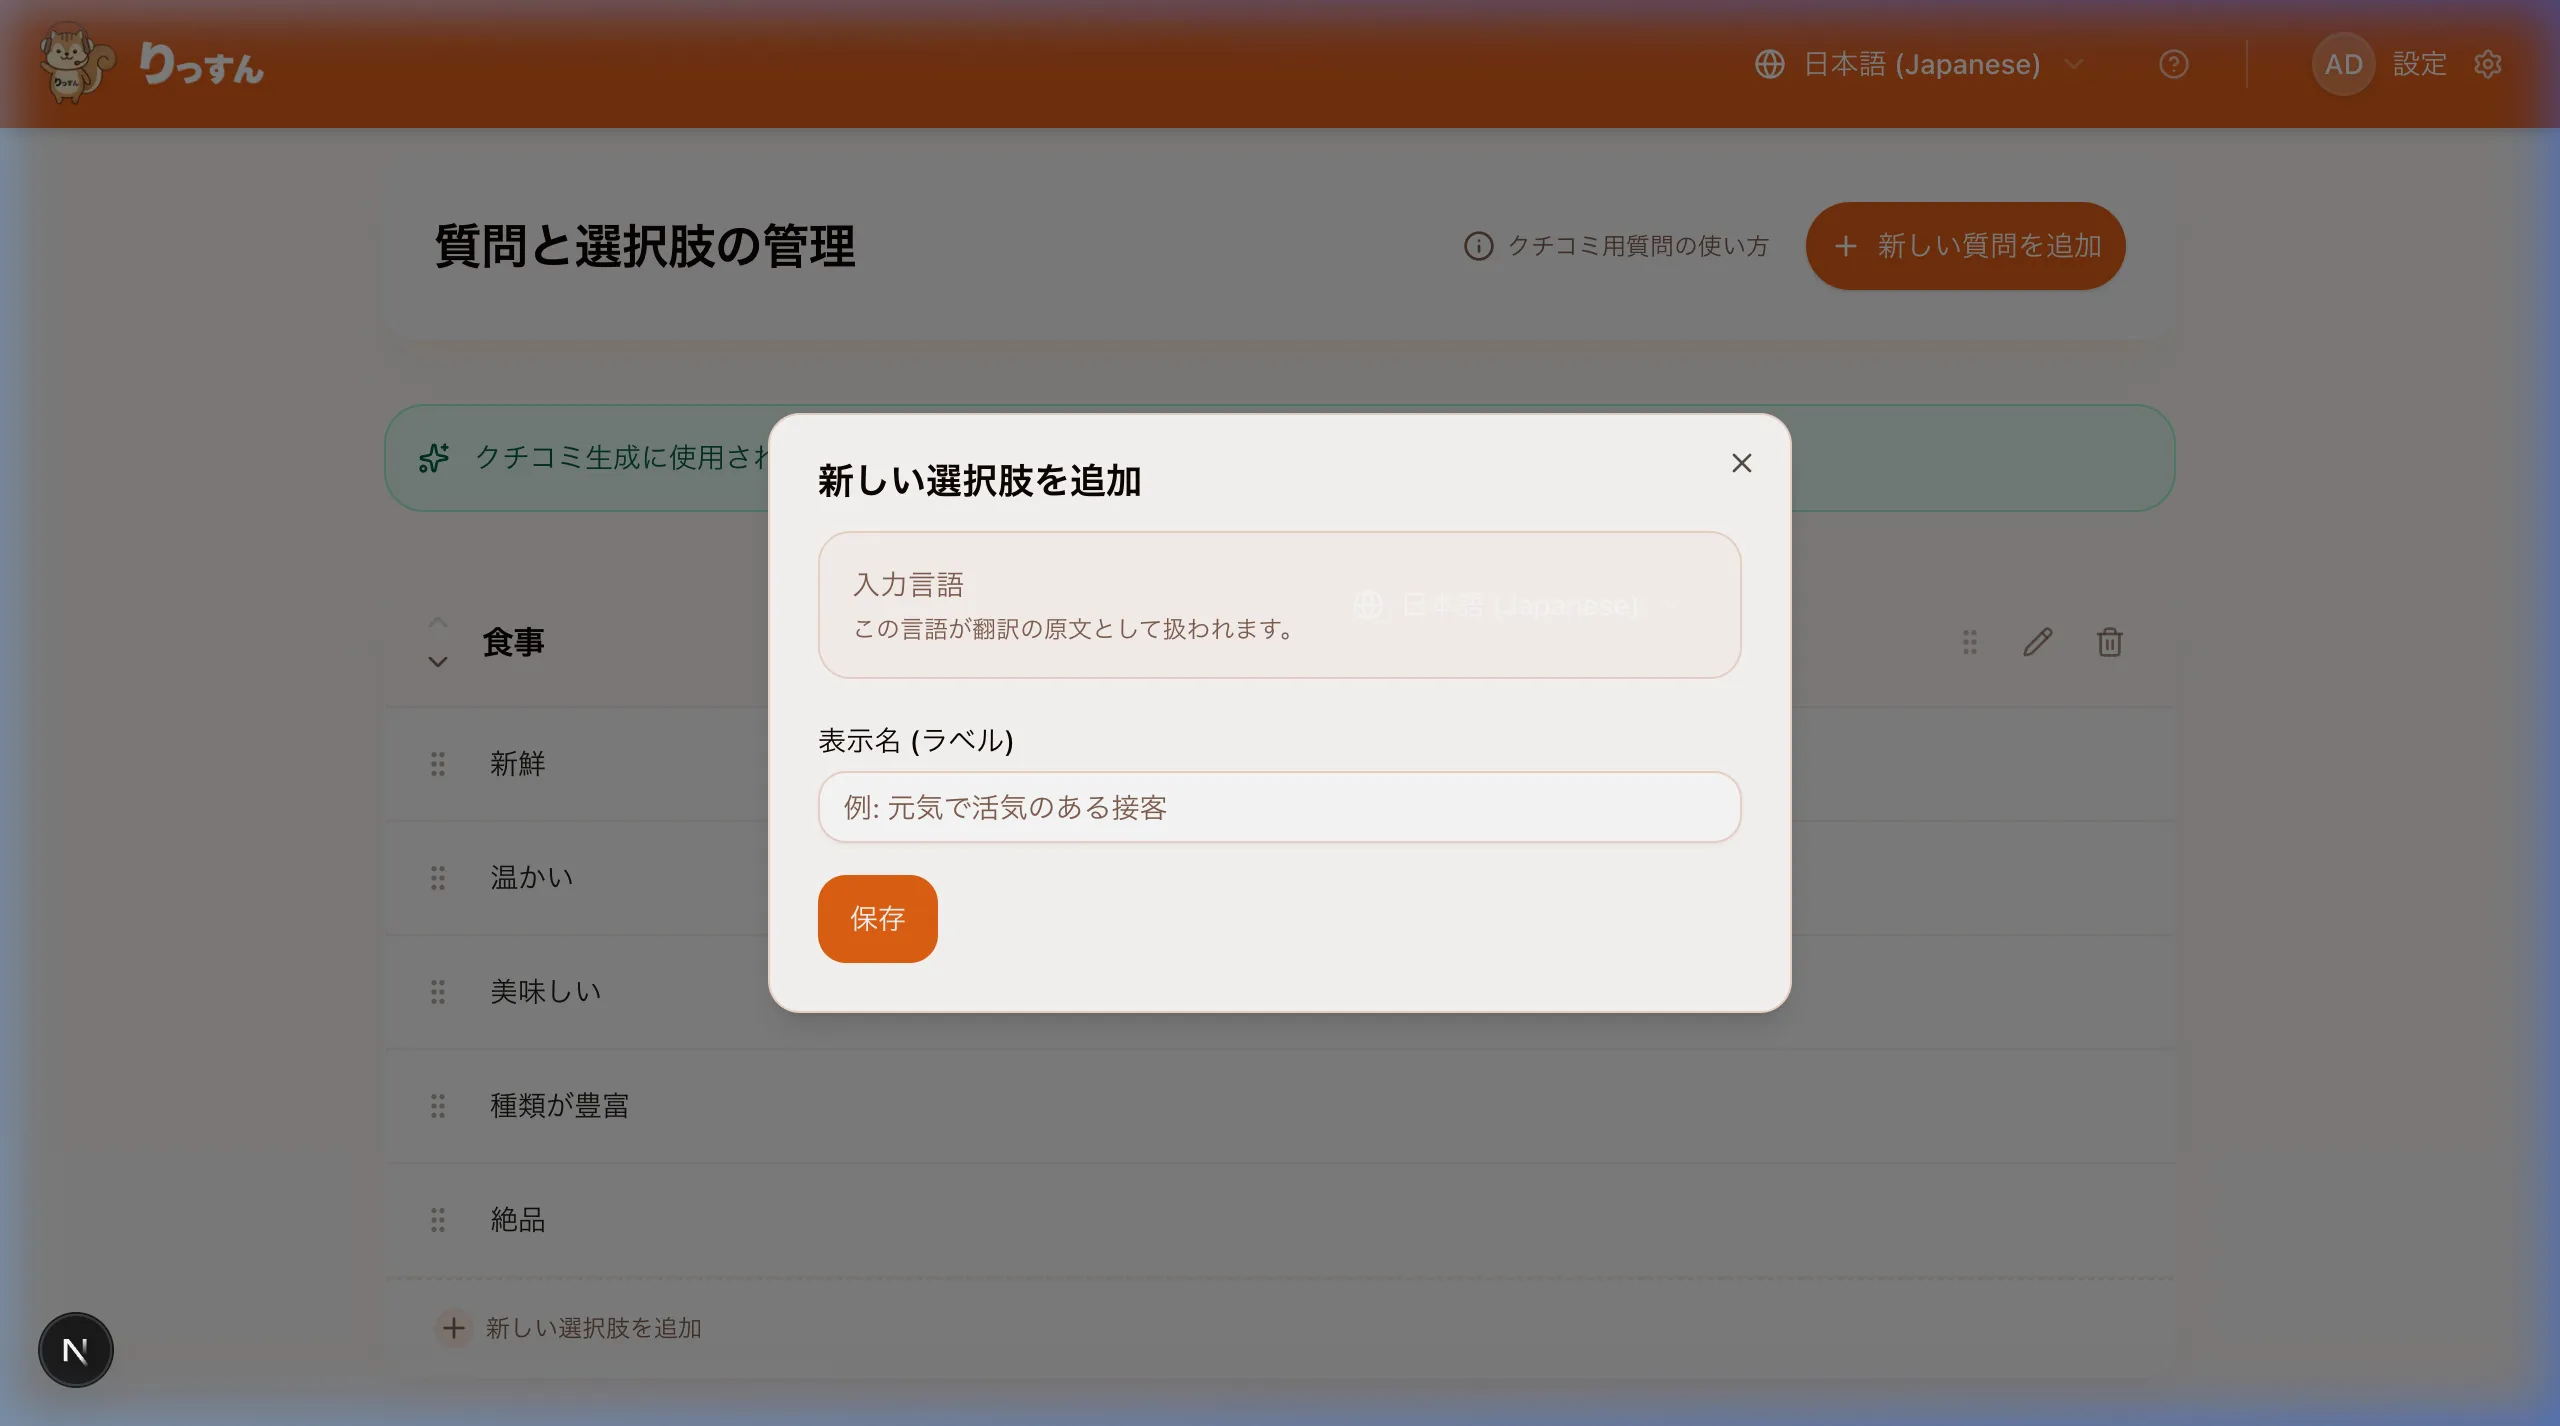Click the help question mark icon
This screenshot has width=2560, height=1426.
pos(2174,64)
